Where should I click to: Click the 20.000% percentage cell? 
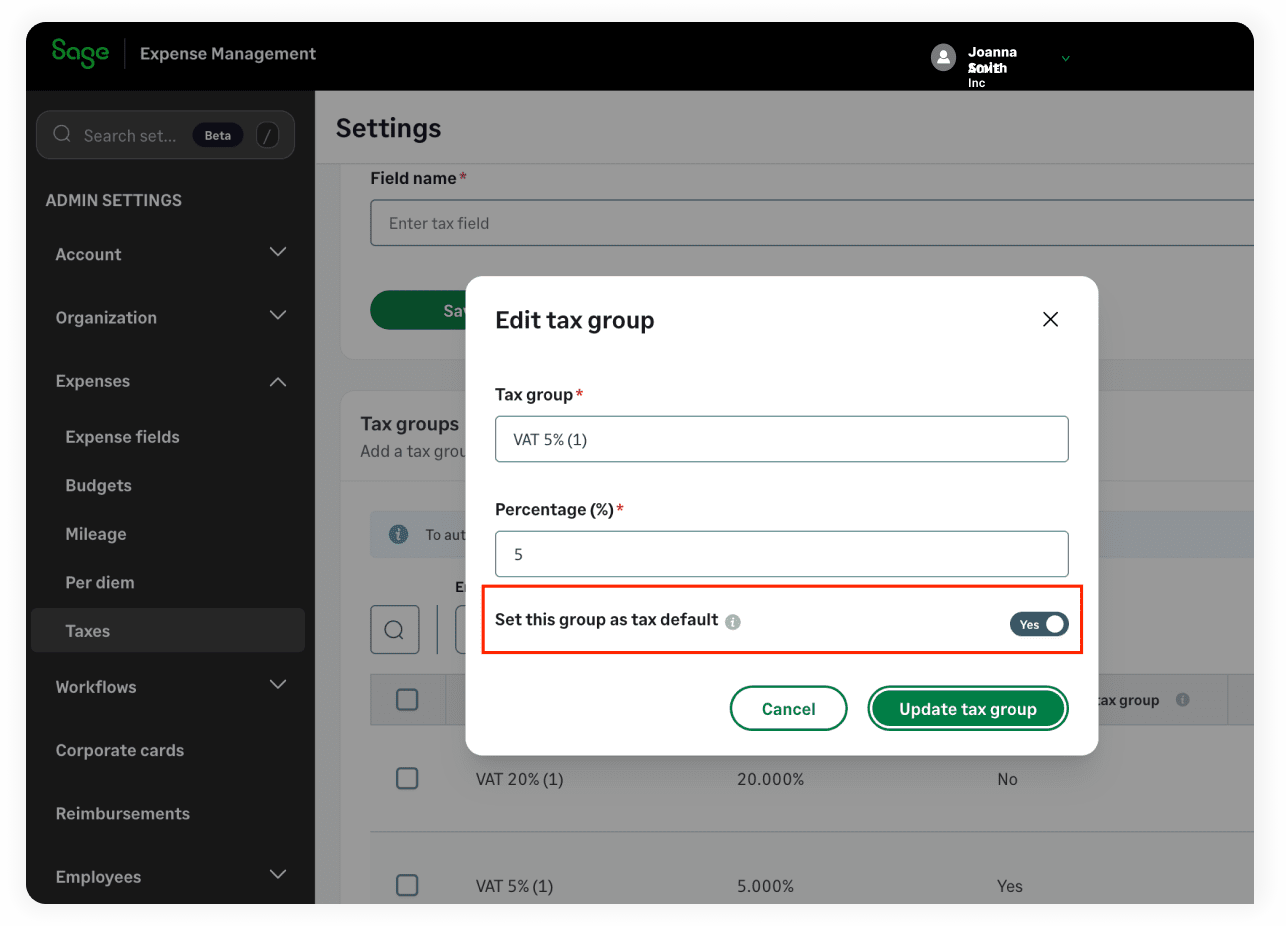click(x=770, y=779)
